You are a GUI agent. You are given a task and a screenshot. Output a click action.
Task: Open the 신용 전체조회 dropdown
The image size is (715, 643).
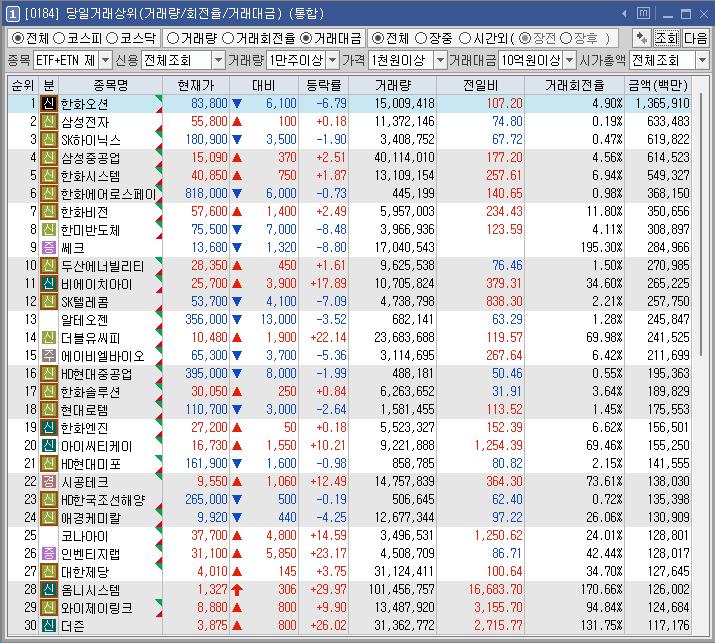point(218,60)
